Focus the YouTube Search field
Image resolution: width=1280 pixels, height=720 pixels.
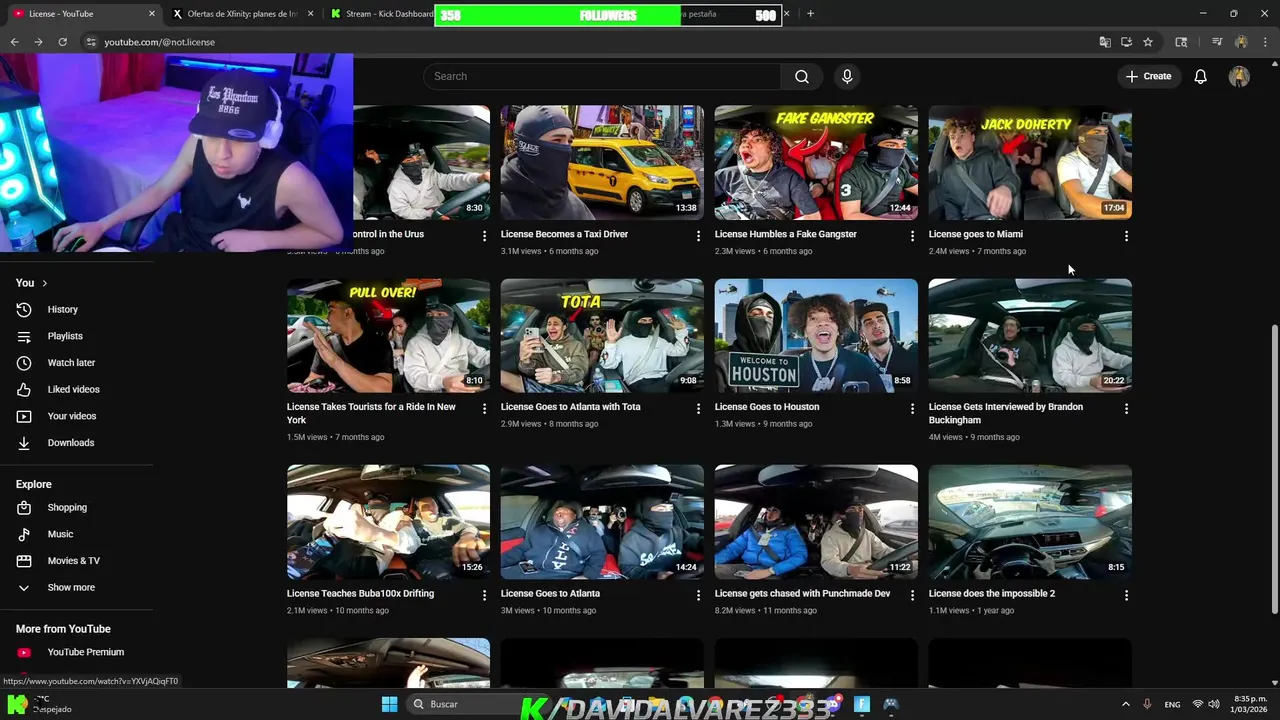tap(602, 76)
